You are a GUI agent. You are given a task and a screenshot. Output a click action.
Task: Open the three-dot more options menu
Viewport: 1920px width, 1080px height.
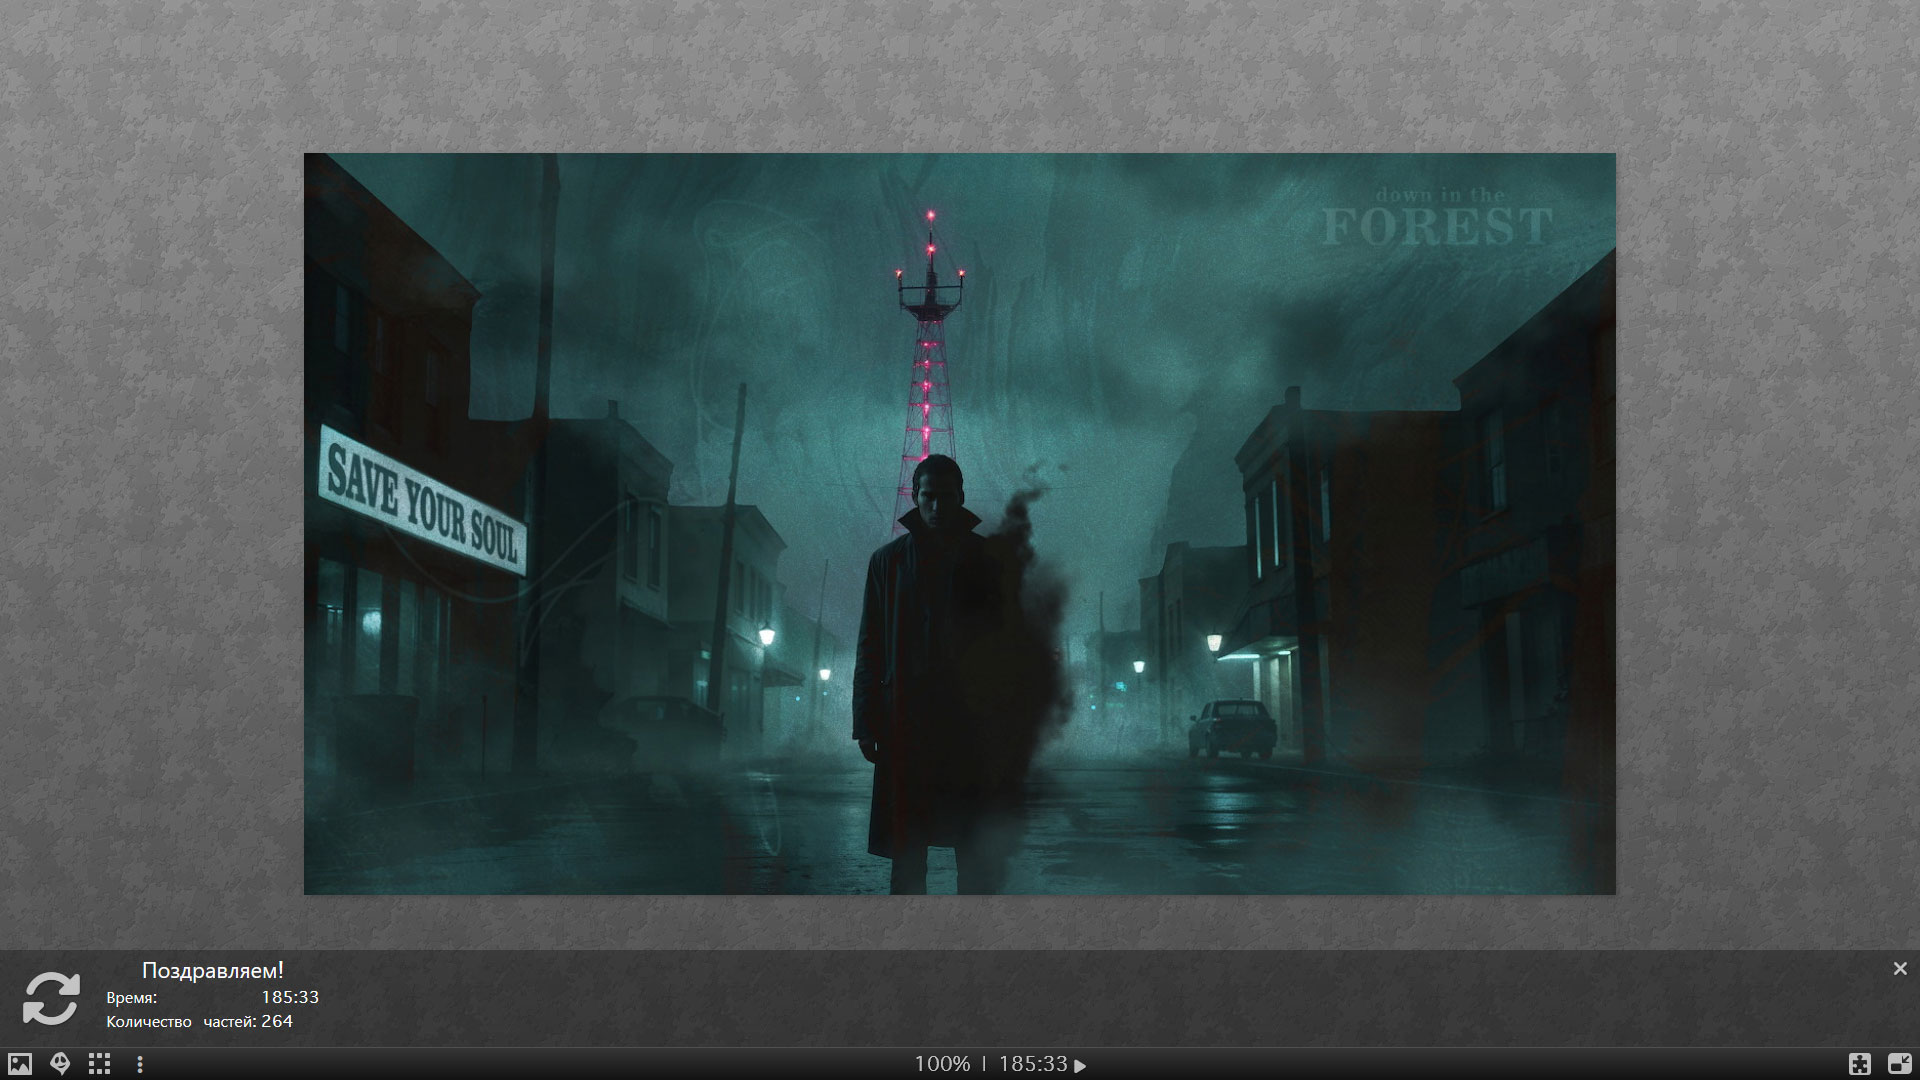pos(140,1064)
